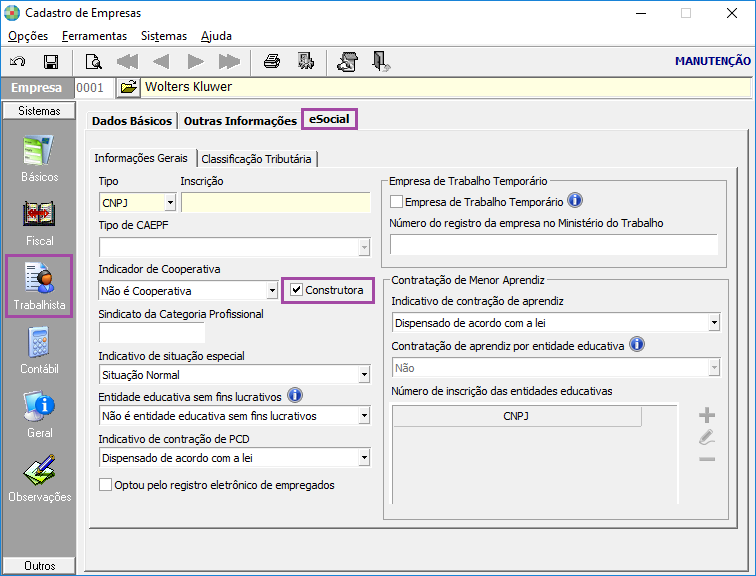Go to first record with double-left arrow

(x=127, y=62)
